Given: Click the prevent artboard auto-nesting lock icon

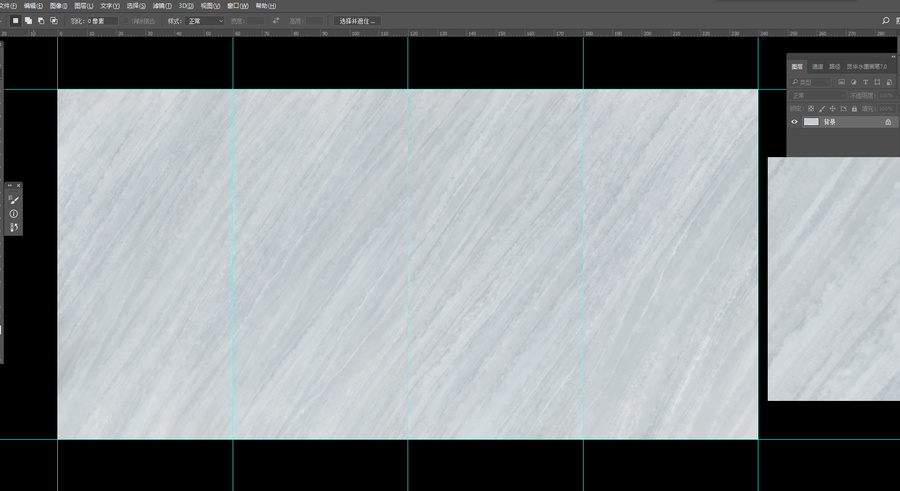Looking at the screenshot, I should (x=843, y=109).
